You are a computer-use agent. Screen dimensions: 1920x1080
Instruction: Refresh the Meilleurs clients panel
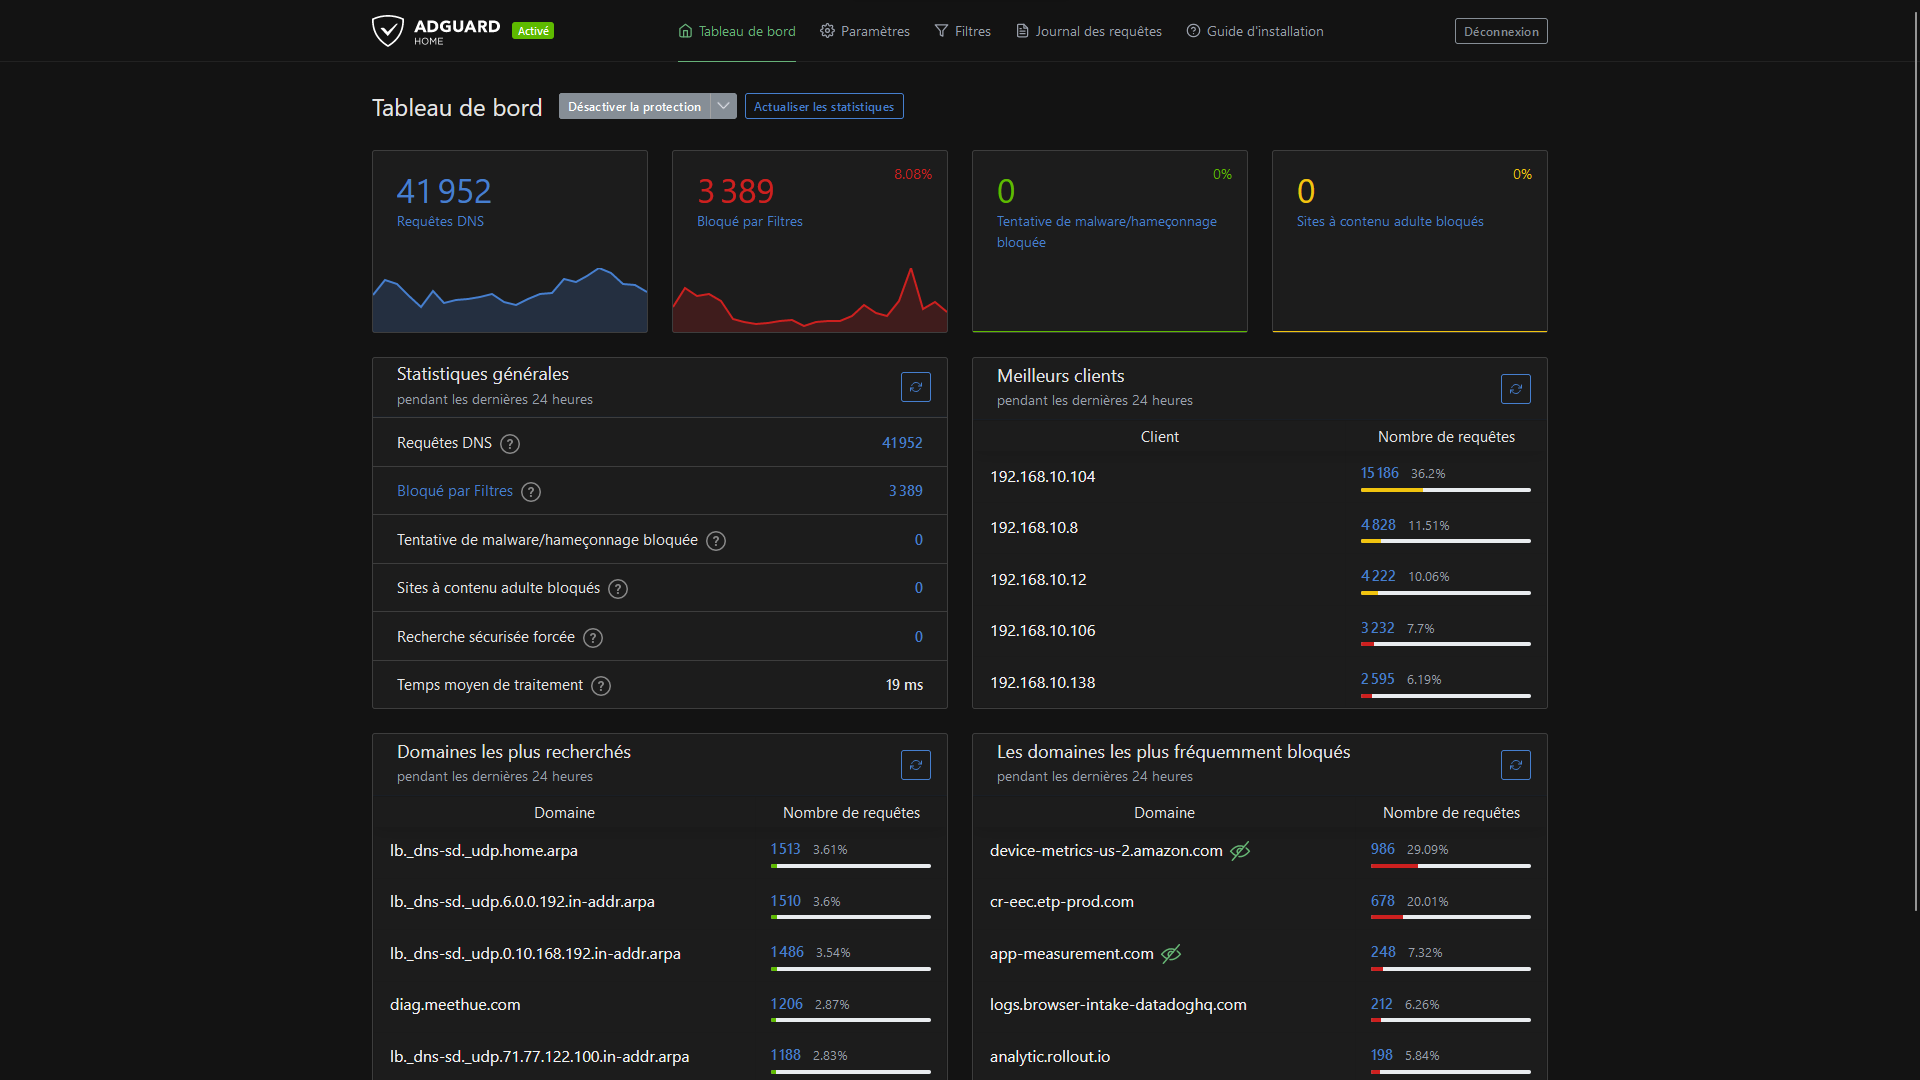(1516, 389)
